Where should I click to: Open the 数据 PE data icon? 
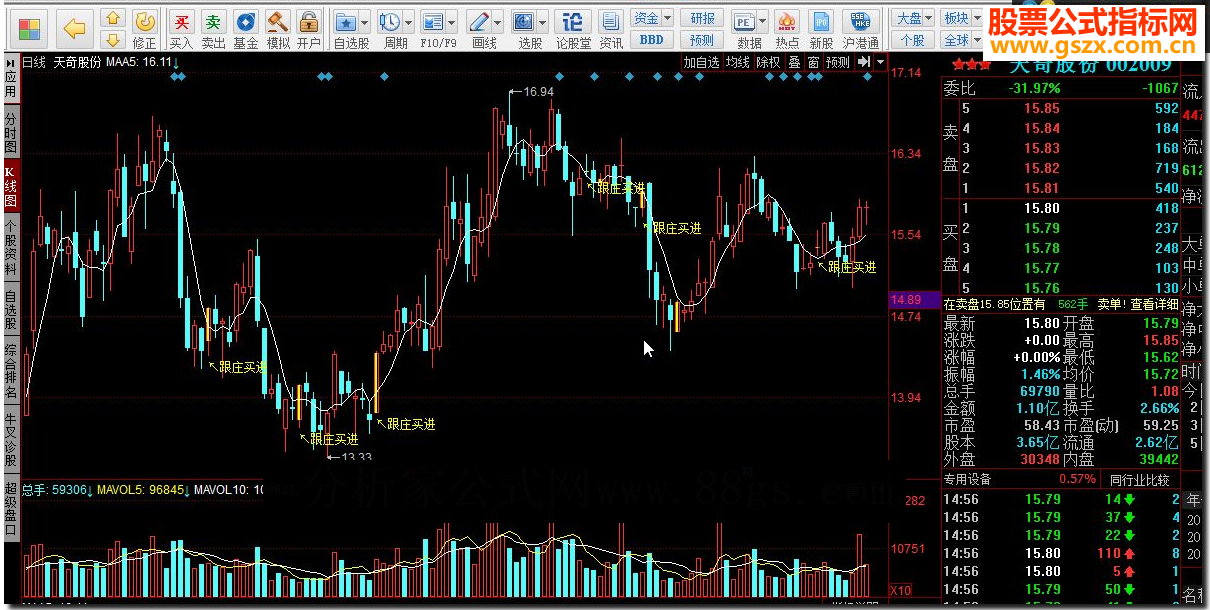[745, 21]
